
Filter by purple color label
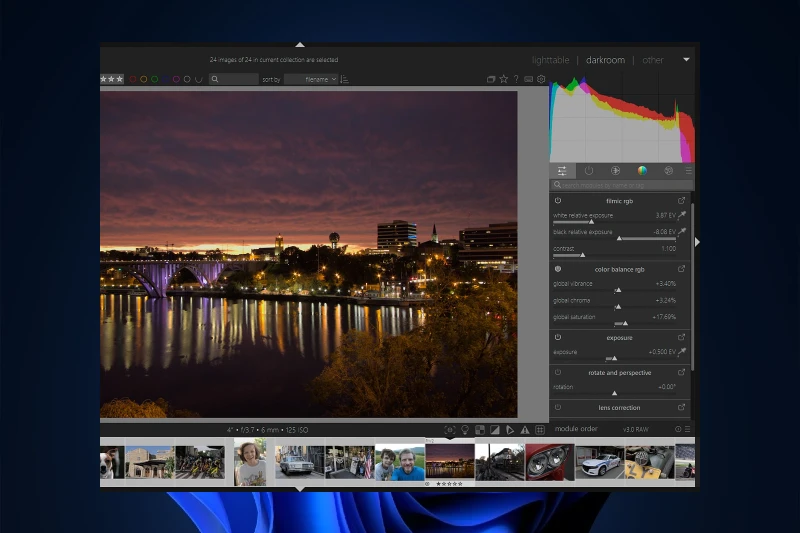pyautogui.click(x=176, y=79)
